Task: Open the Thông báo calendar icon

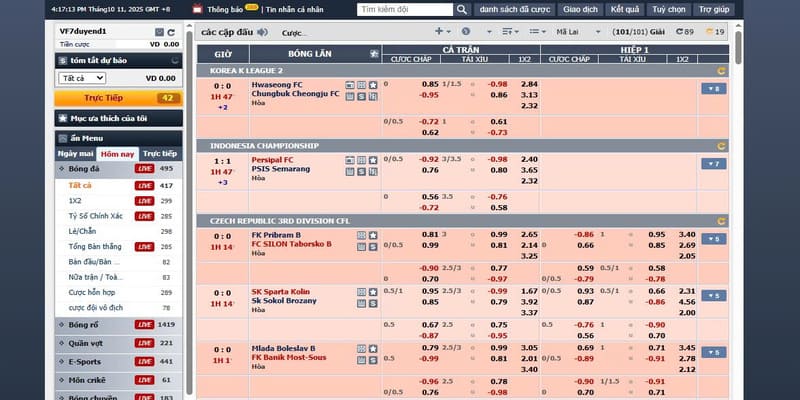Action: click(197, 9)
